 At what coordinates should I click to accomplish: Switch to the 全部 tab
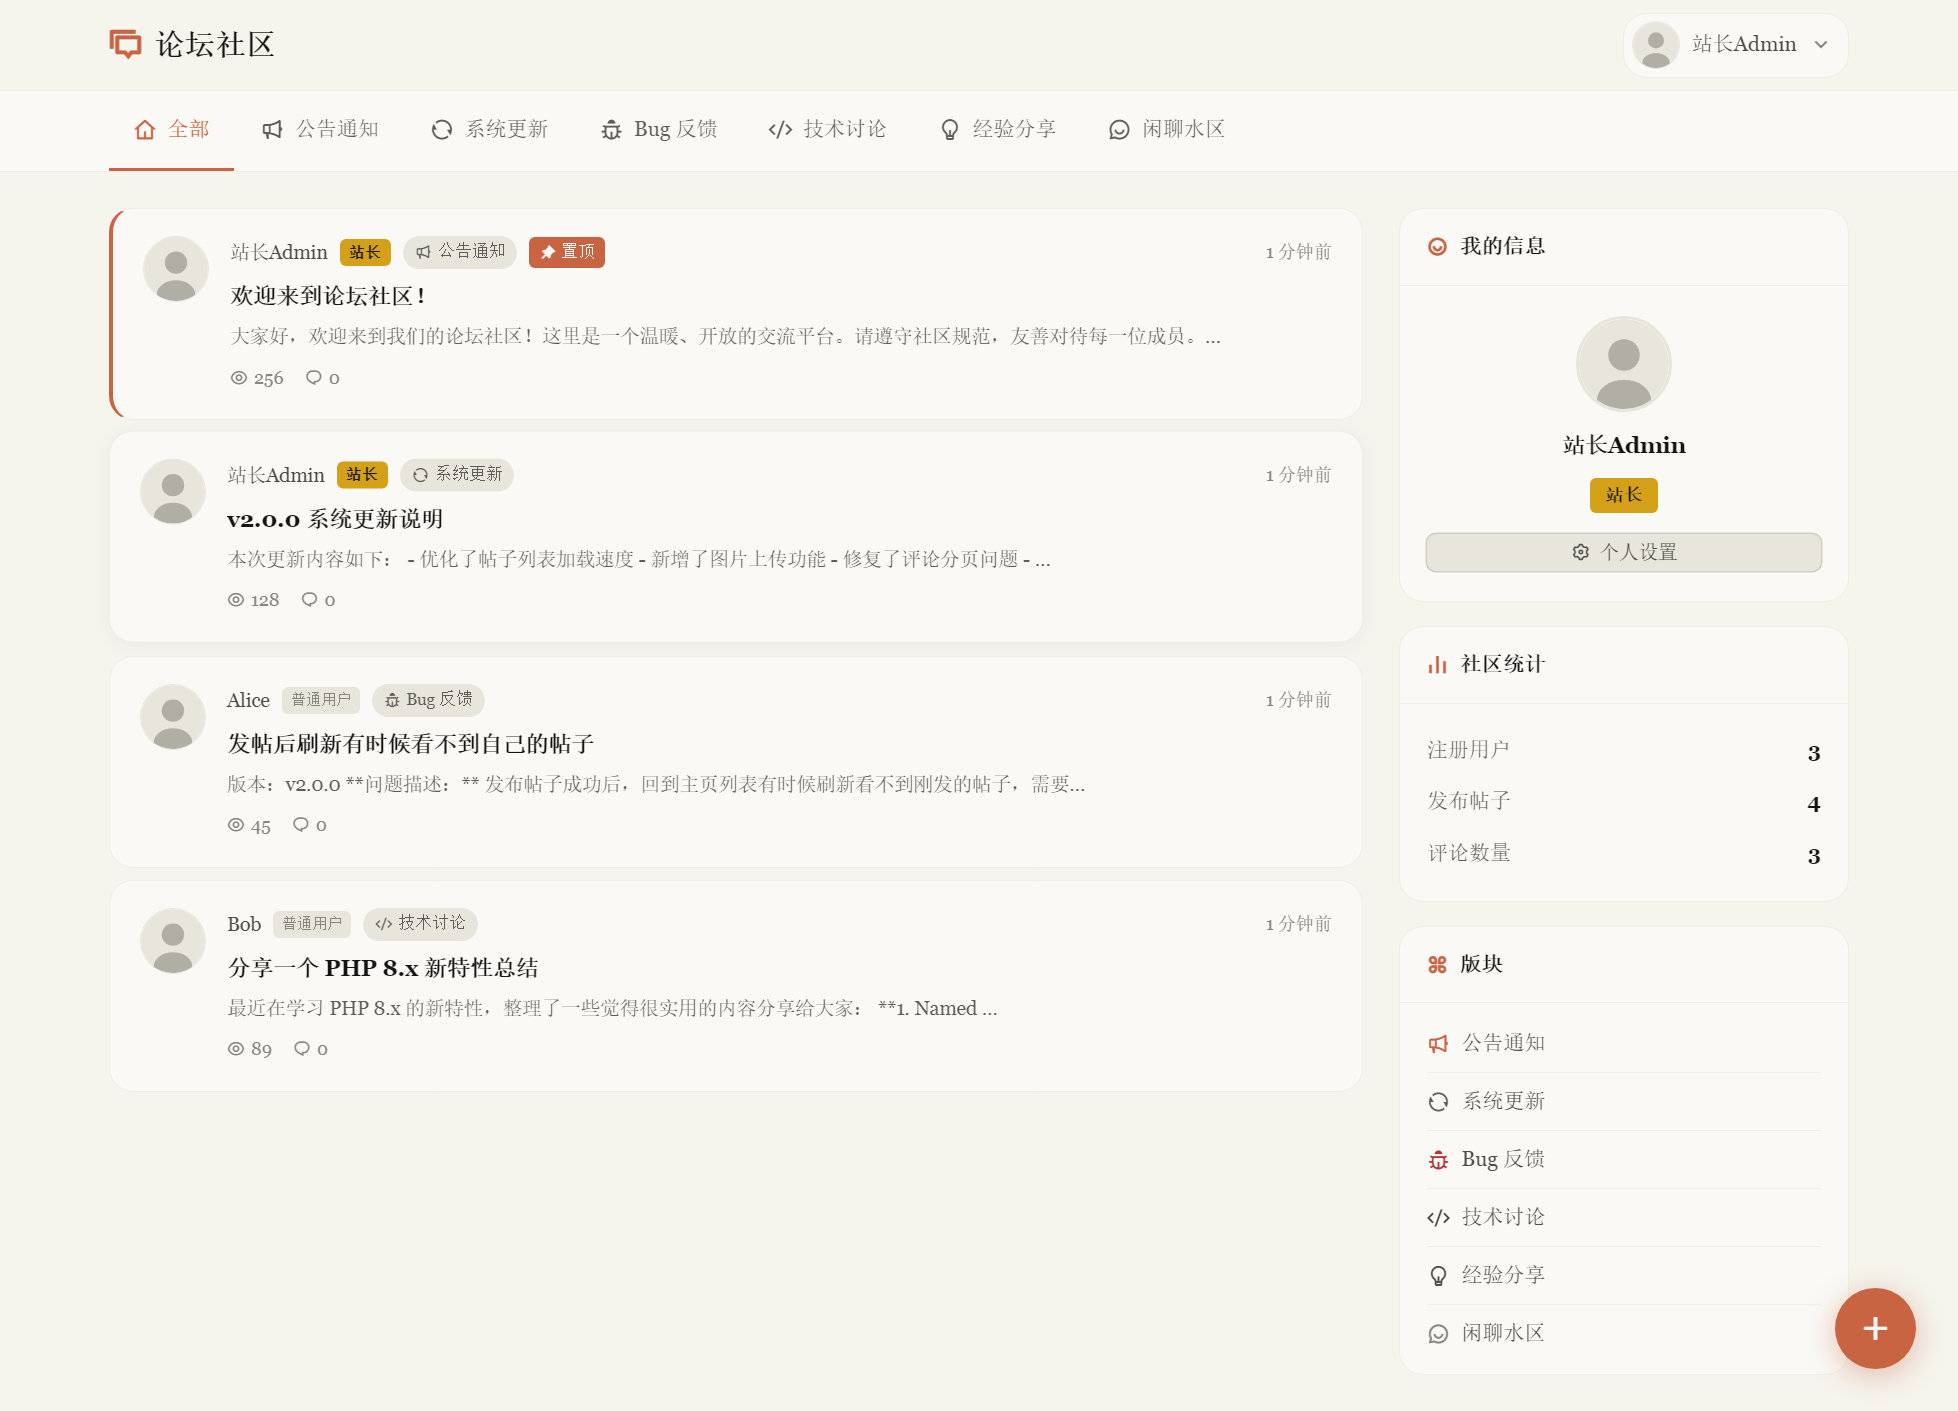(x=171, y=129)
